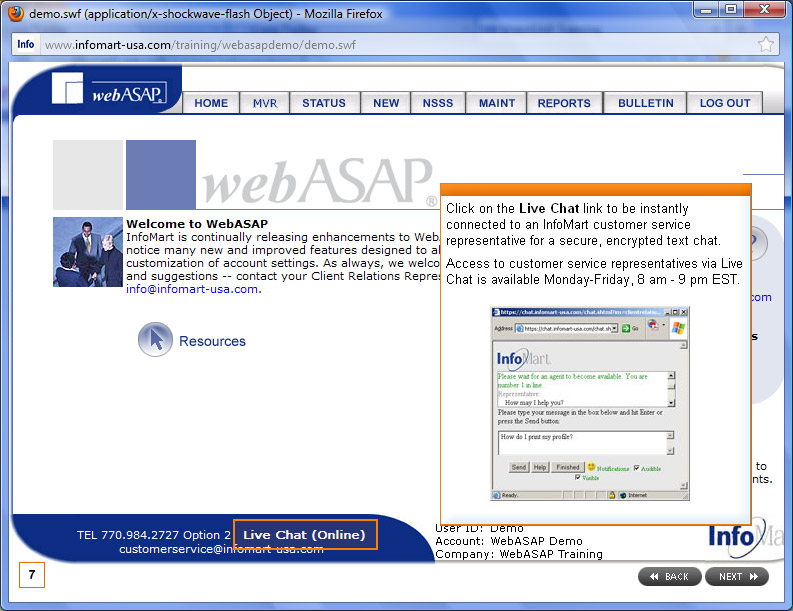Image resolution: width=793 pixels, height=611 pixels.
Task: Switch to the STATUS tab
Action: 324,103
